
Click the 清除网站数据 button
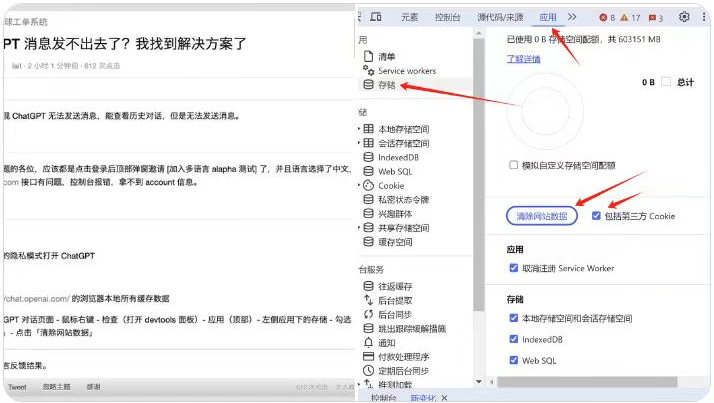pos(541,216)
